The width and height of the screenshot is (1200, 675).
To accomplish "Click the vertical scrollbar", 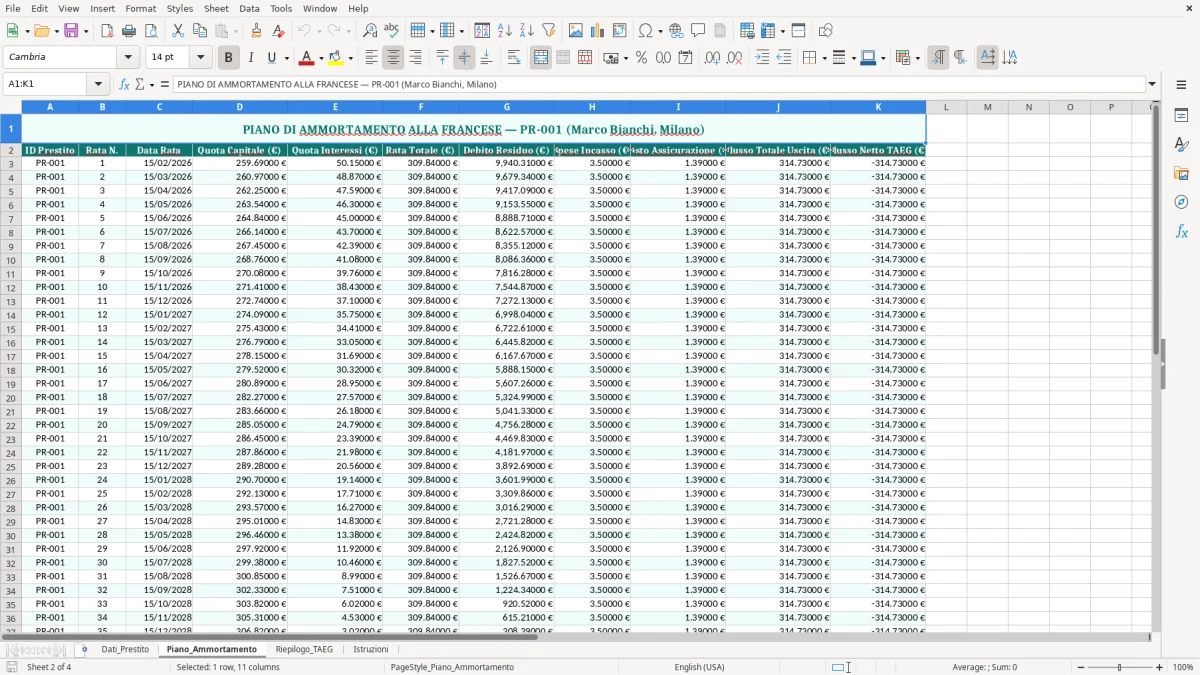I will [x=1156, y=365].
